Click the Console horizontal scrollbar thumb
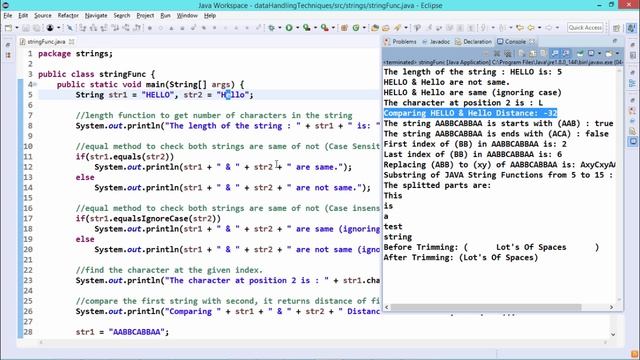The width and height of the screenshot is (640, 360). (486, 307)
